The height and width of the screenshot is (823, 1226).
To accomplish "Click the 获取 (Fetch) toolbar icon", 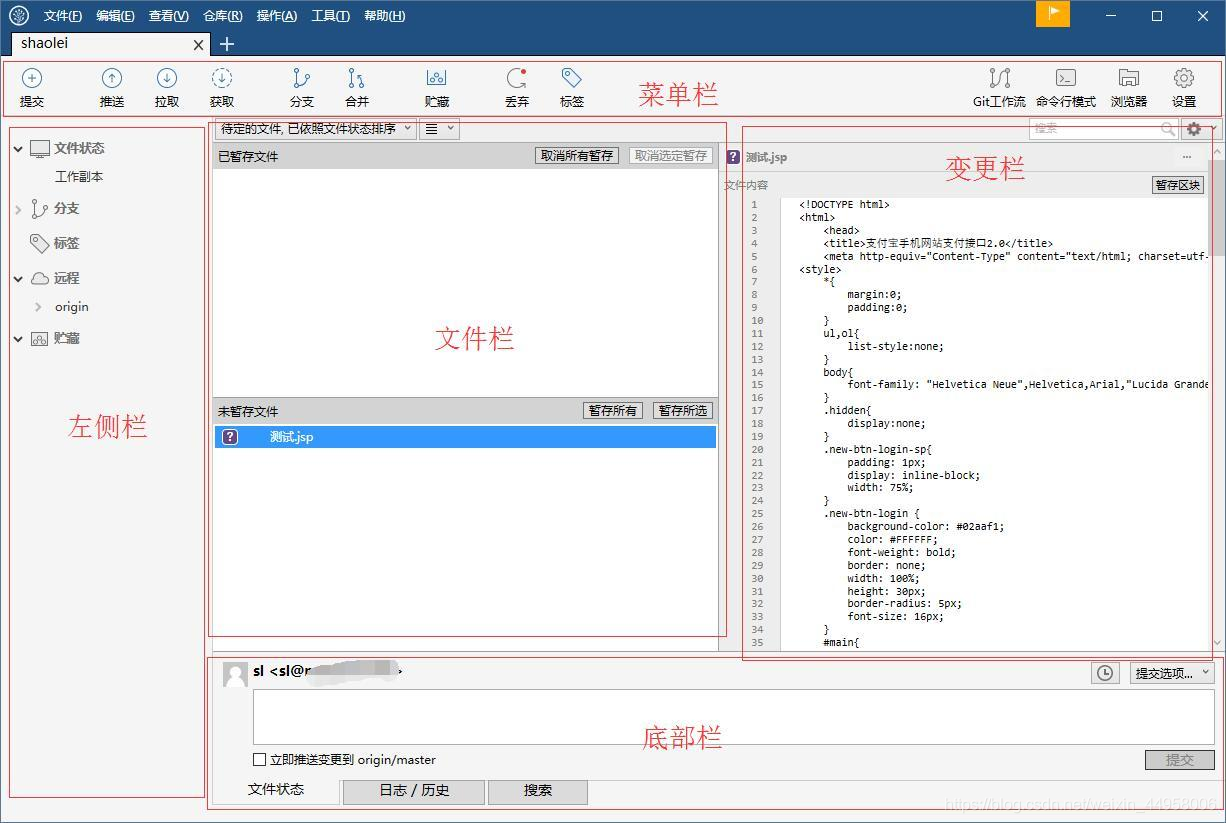I will click(222, 79).
